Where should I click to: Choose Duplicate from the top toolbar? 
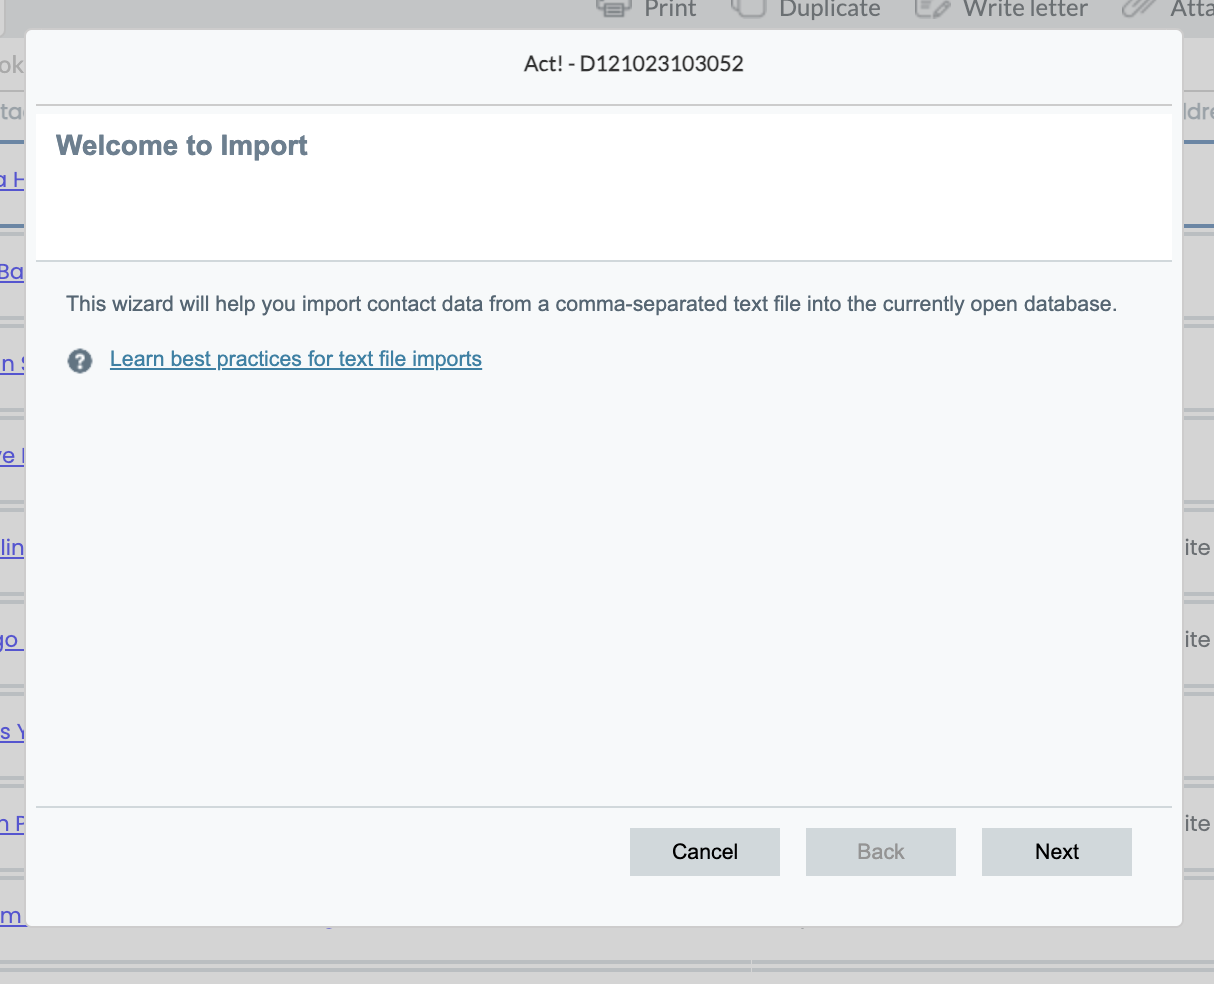point(806,9)
